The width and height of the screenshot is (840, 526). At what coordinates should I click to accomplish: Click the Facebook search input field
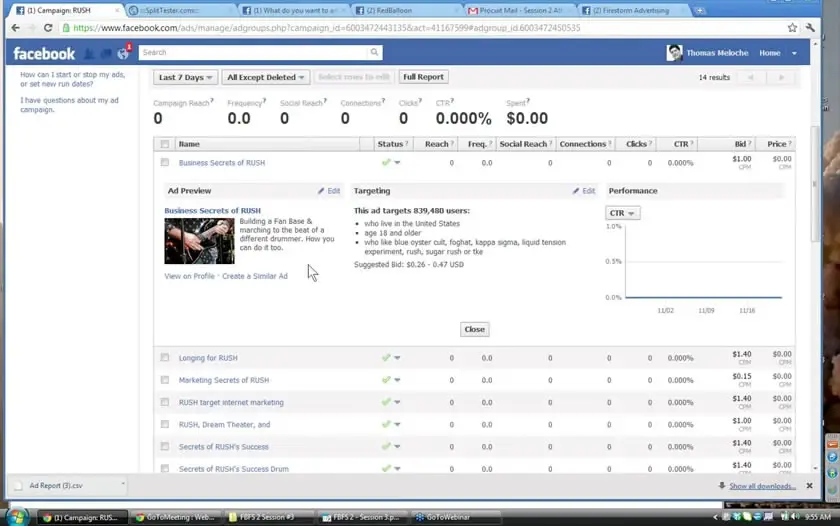pos(254,52)
